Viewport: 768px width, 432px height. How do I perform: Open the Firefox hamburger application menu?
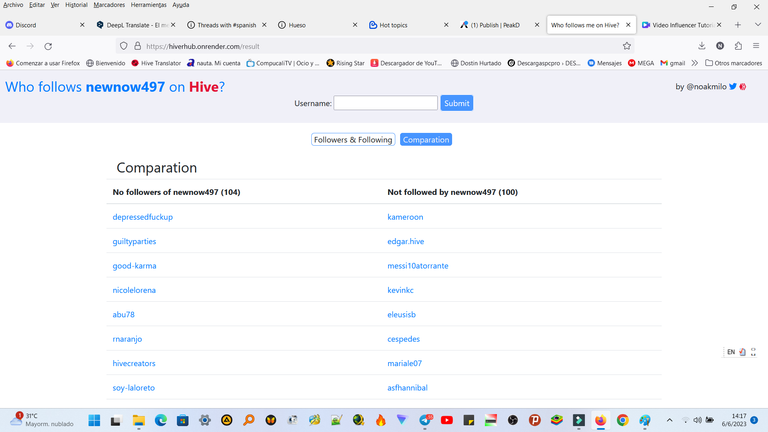pyautogui.click(x=755, y=46)
